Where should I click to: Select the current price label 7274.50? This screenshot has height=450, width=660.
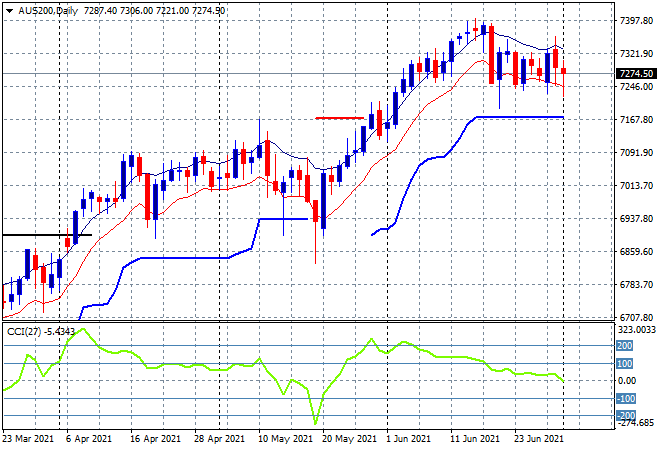tap(636, 74)
